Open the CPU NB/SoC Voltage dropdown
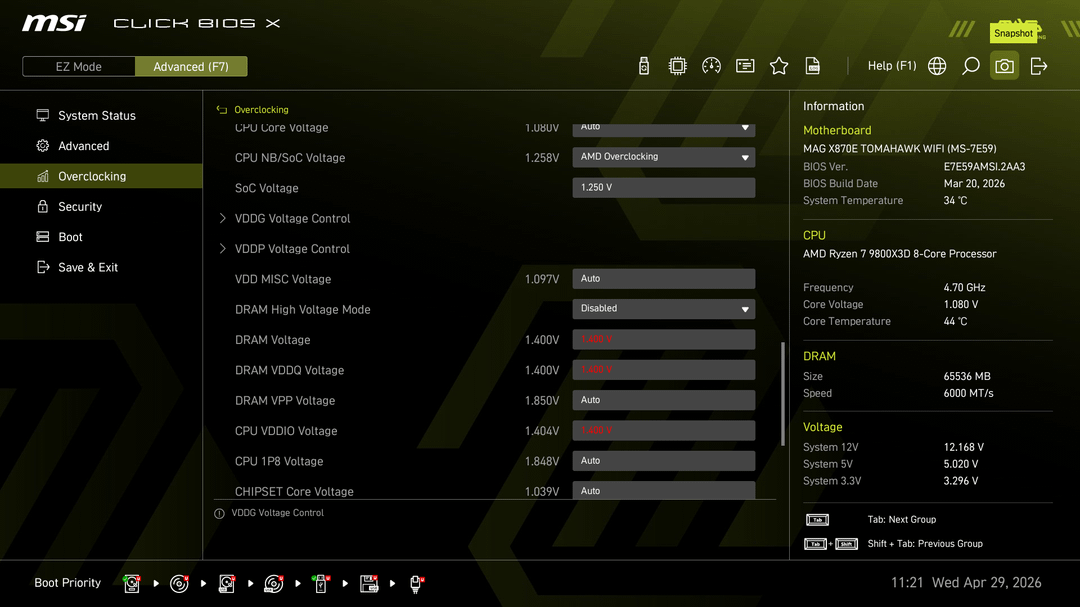 coord(663,157)
